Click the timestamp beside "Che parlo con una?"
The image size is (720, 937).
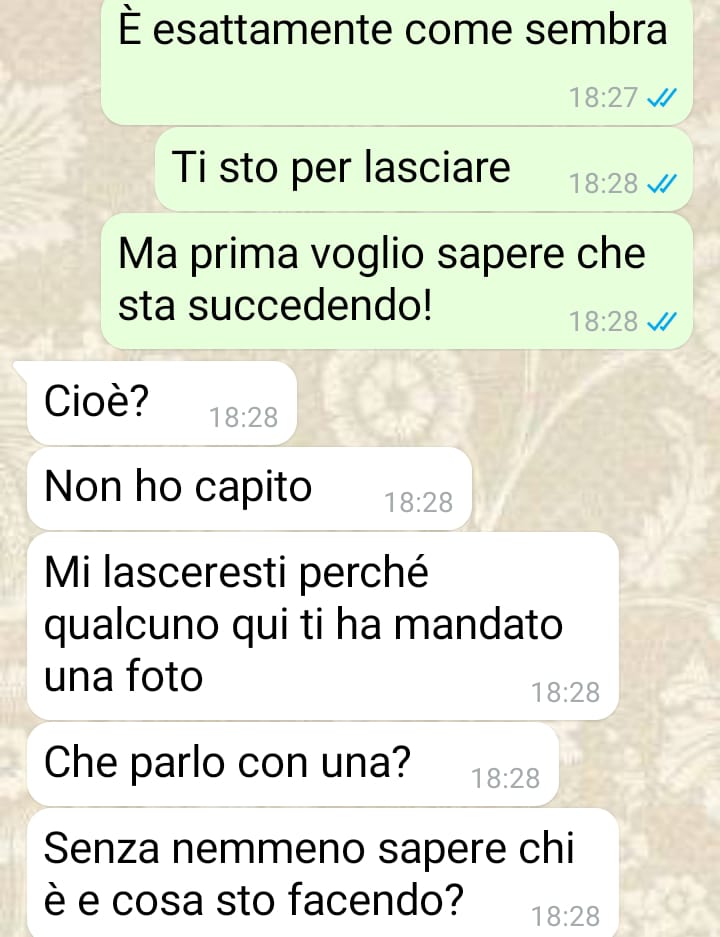505,779
